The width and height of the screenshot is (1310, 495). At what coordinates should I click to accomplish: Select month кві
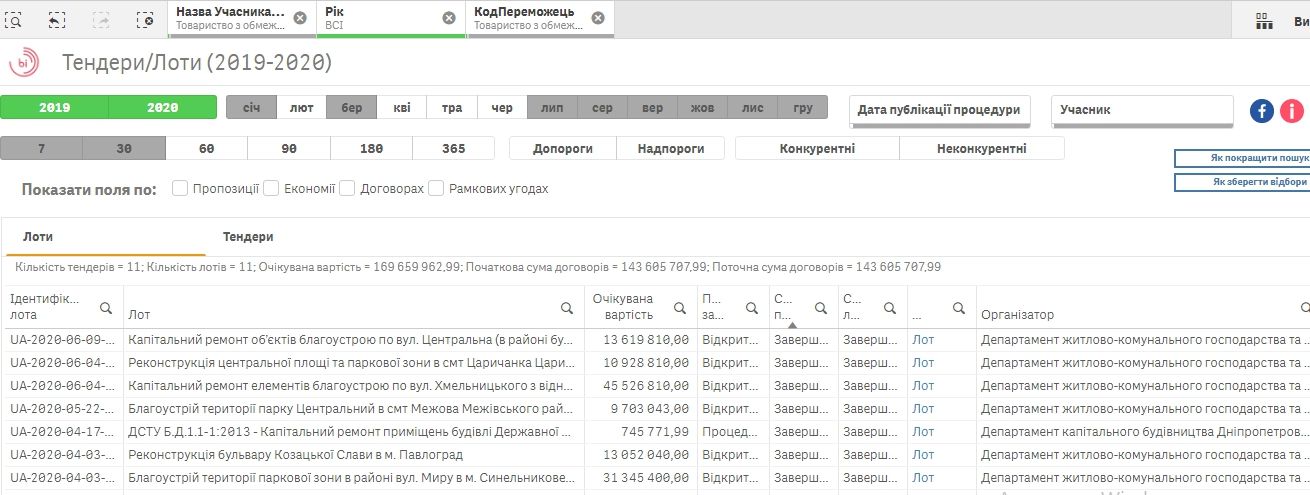(401, 107)
